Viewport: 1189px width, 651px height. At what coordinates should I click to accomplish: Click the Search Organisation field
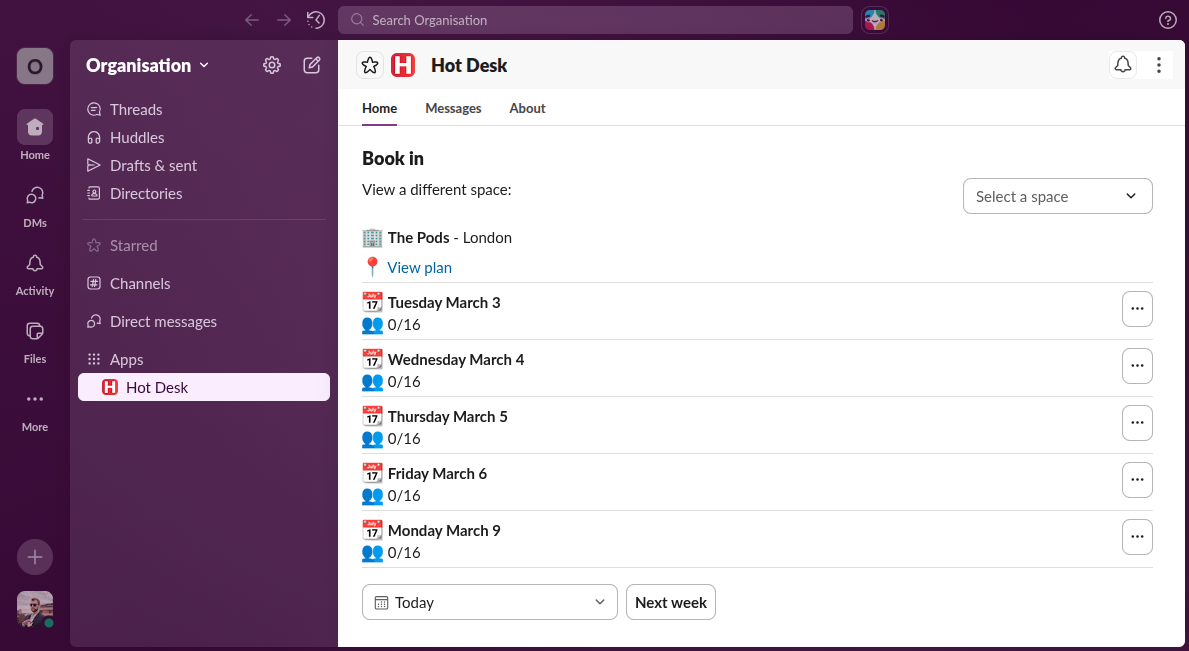click(x=595, y=20)
